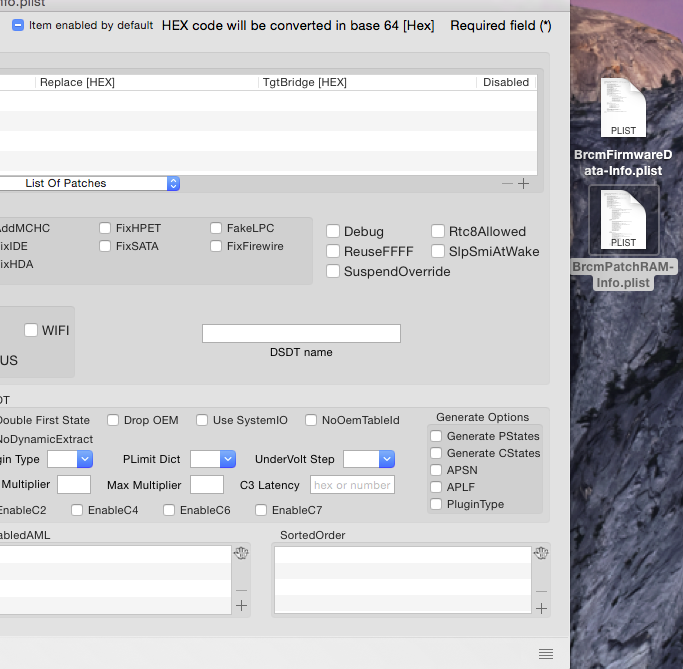
Task: Enable Generate CStates checkbox
Action: pyautogui.click(x=436, y=453)
